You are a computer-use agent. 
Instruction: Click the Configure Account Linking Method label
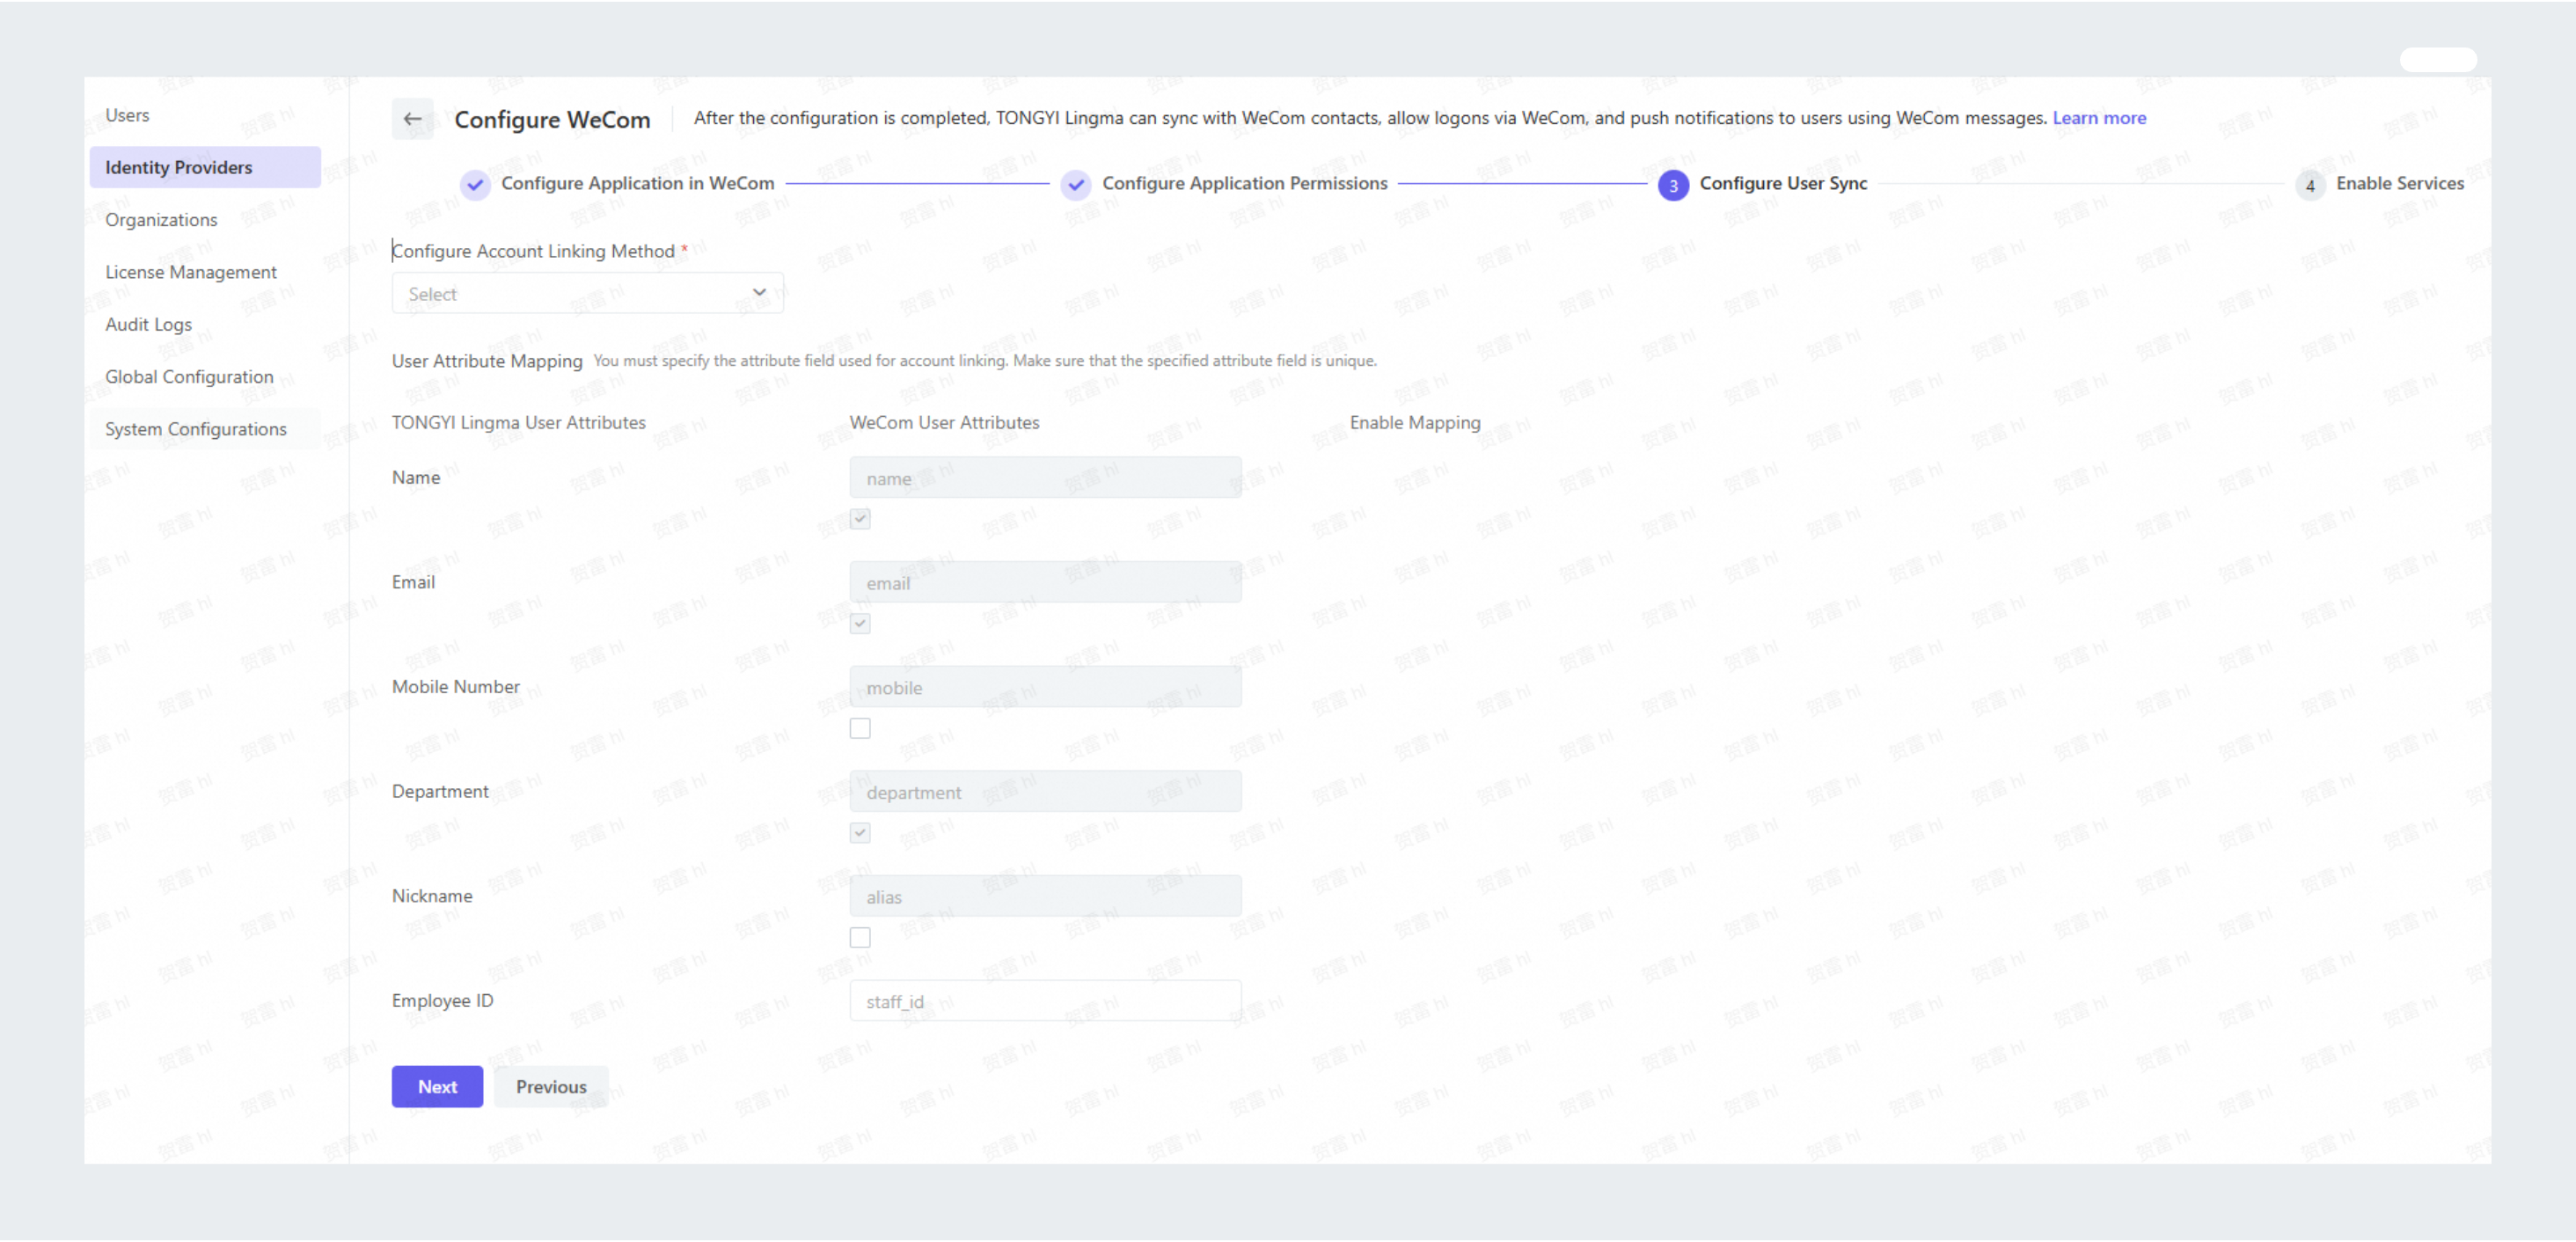(x=533, y=251)
